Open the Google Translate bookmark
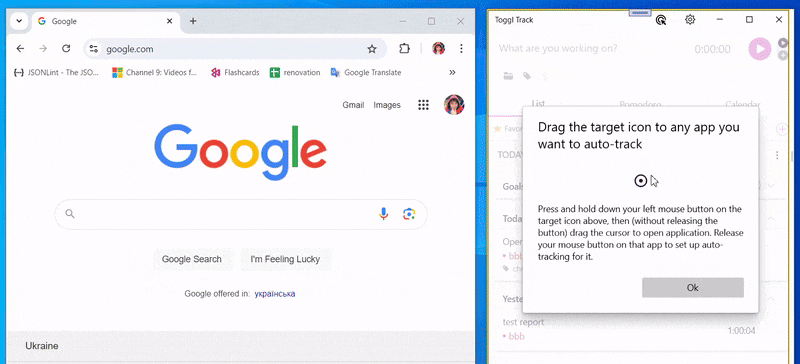This screenshot has width=800, height=364. (366, 72)
